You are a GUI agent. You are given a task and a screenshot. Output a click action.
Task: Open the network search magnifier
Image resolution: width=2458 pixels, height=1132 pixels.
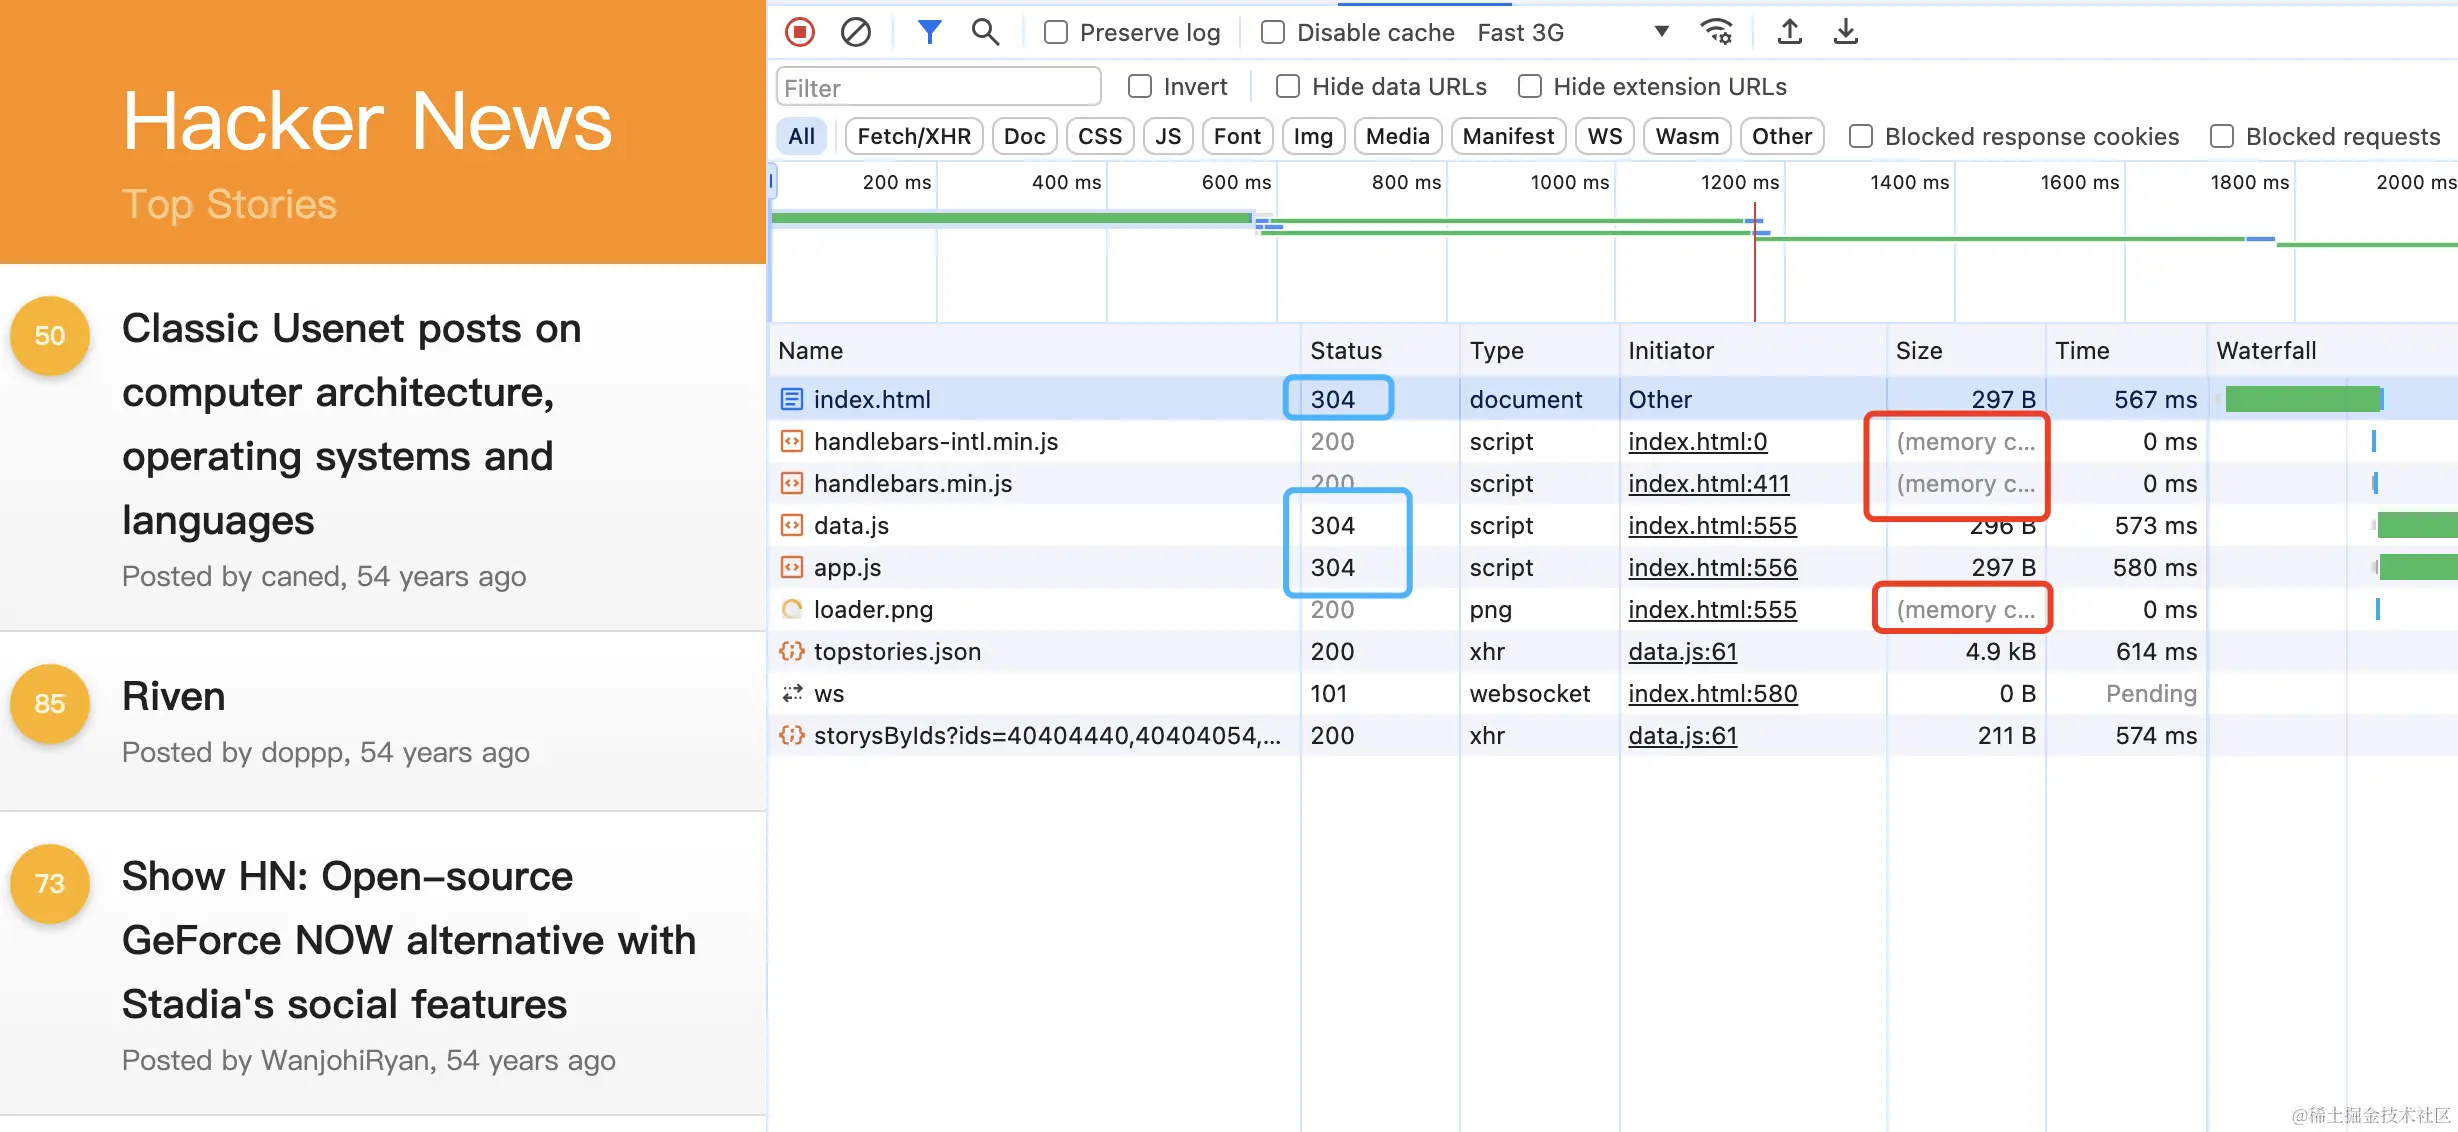(x=985, y=32)
